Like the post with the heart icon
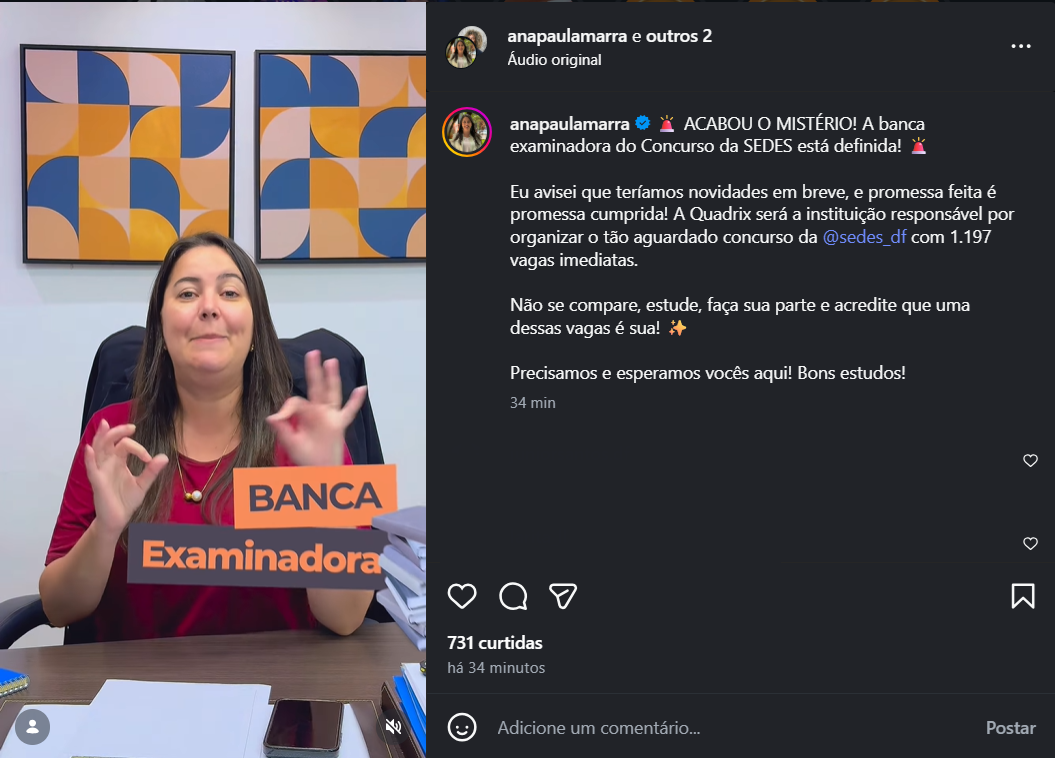This screenshot has width=1055, height=758. click(462, 596)
